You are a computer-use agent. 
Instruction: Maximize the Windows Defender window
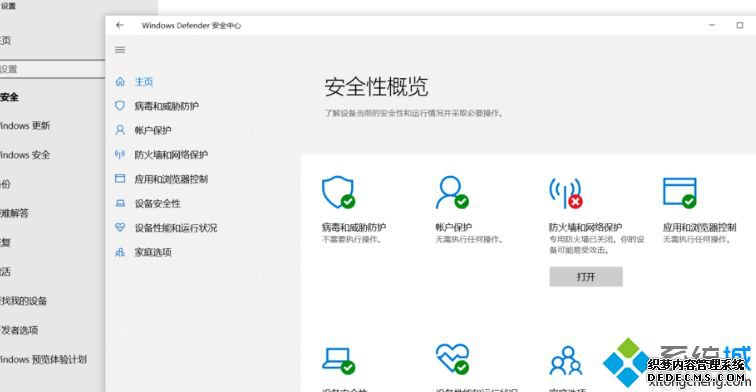tap(740, 25)
